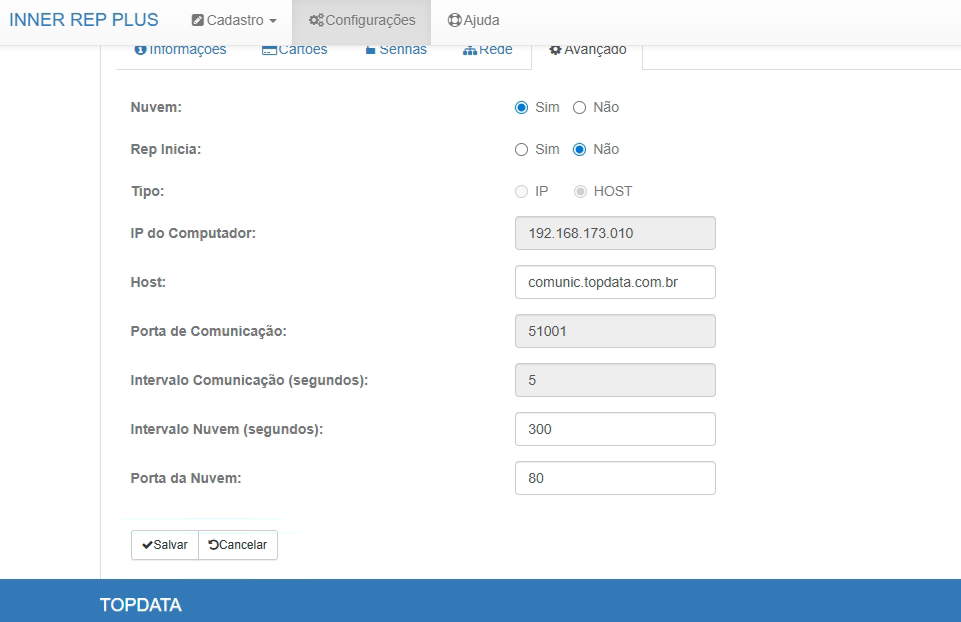Switch to the Cartões tab

pos(294,50)
